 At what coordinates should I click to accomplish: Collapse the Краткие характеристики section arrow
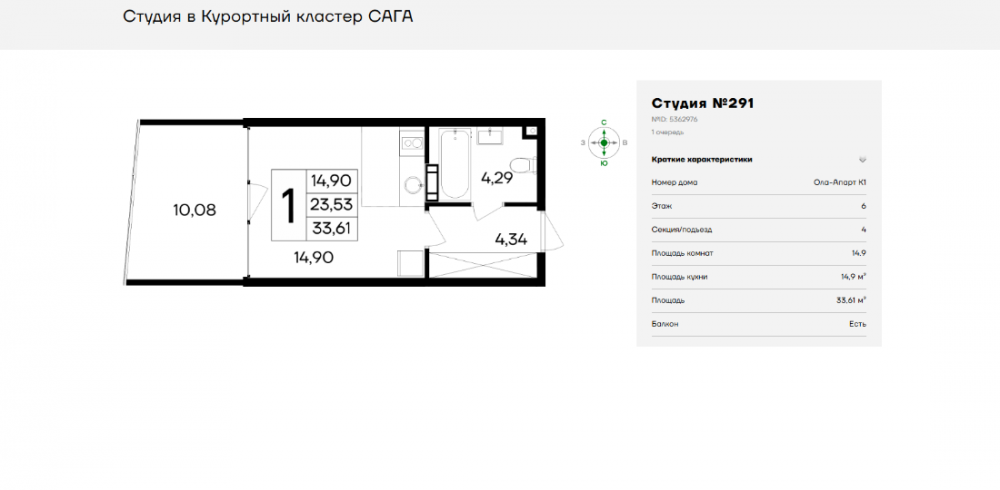tap(862, 159)
